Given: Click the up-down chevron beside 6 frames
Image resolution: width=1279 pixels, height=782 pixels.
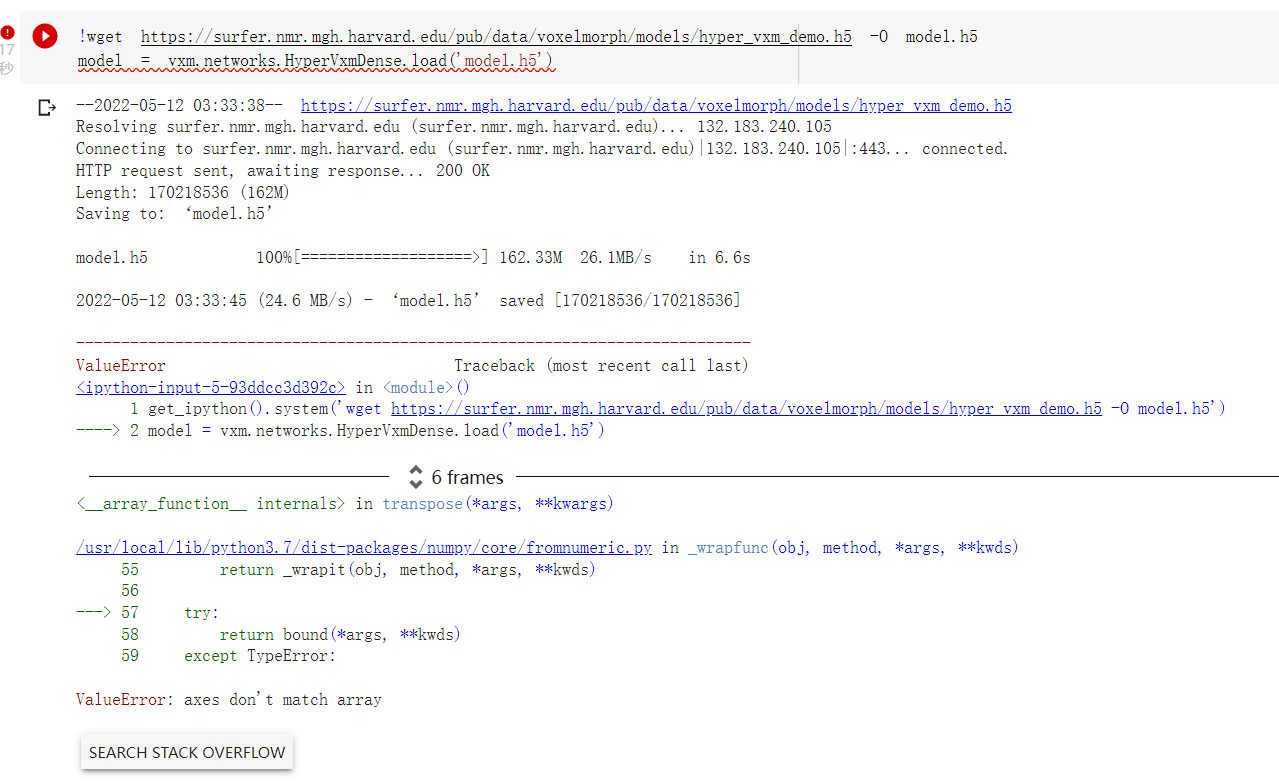Looking at the screenshot, I should [x=415, y=477].
